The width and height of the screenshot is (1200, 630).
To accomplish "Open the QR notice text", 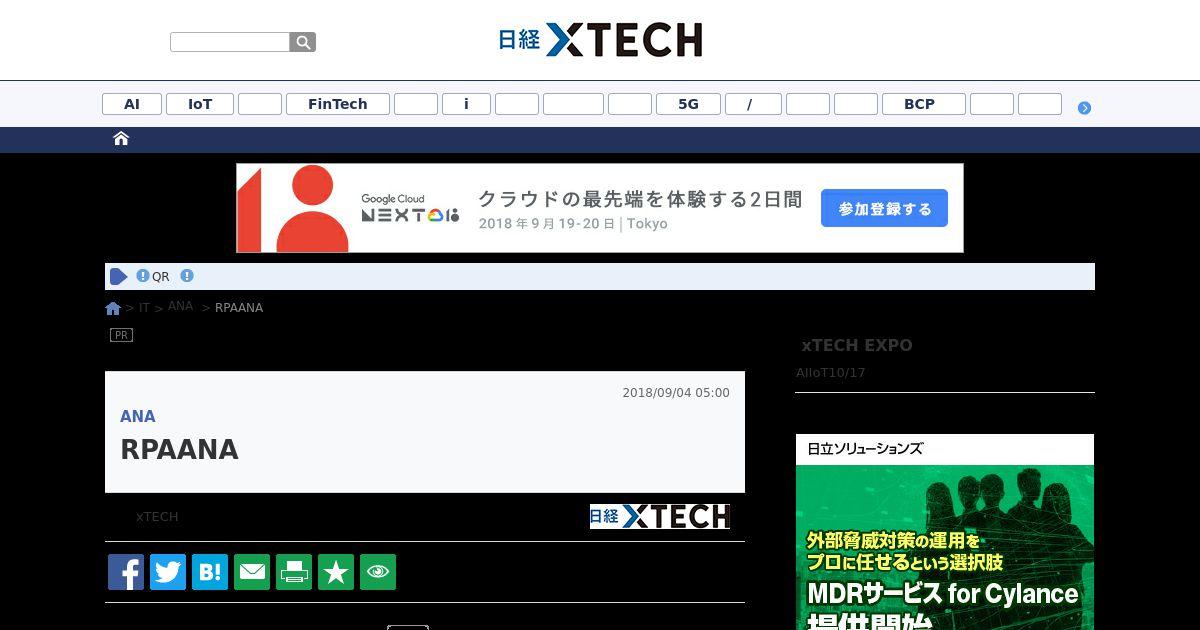I will click(161, 277).
